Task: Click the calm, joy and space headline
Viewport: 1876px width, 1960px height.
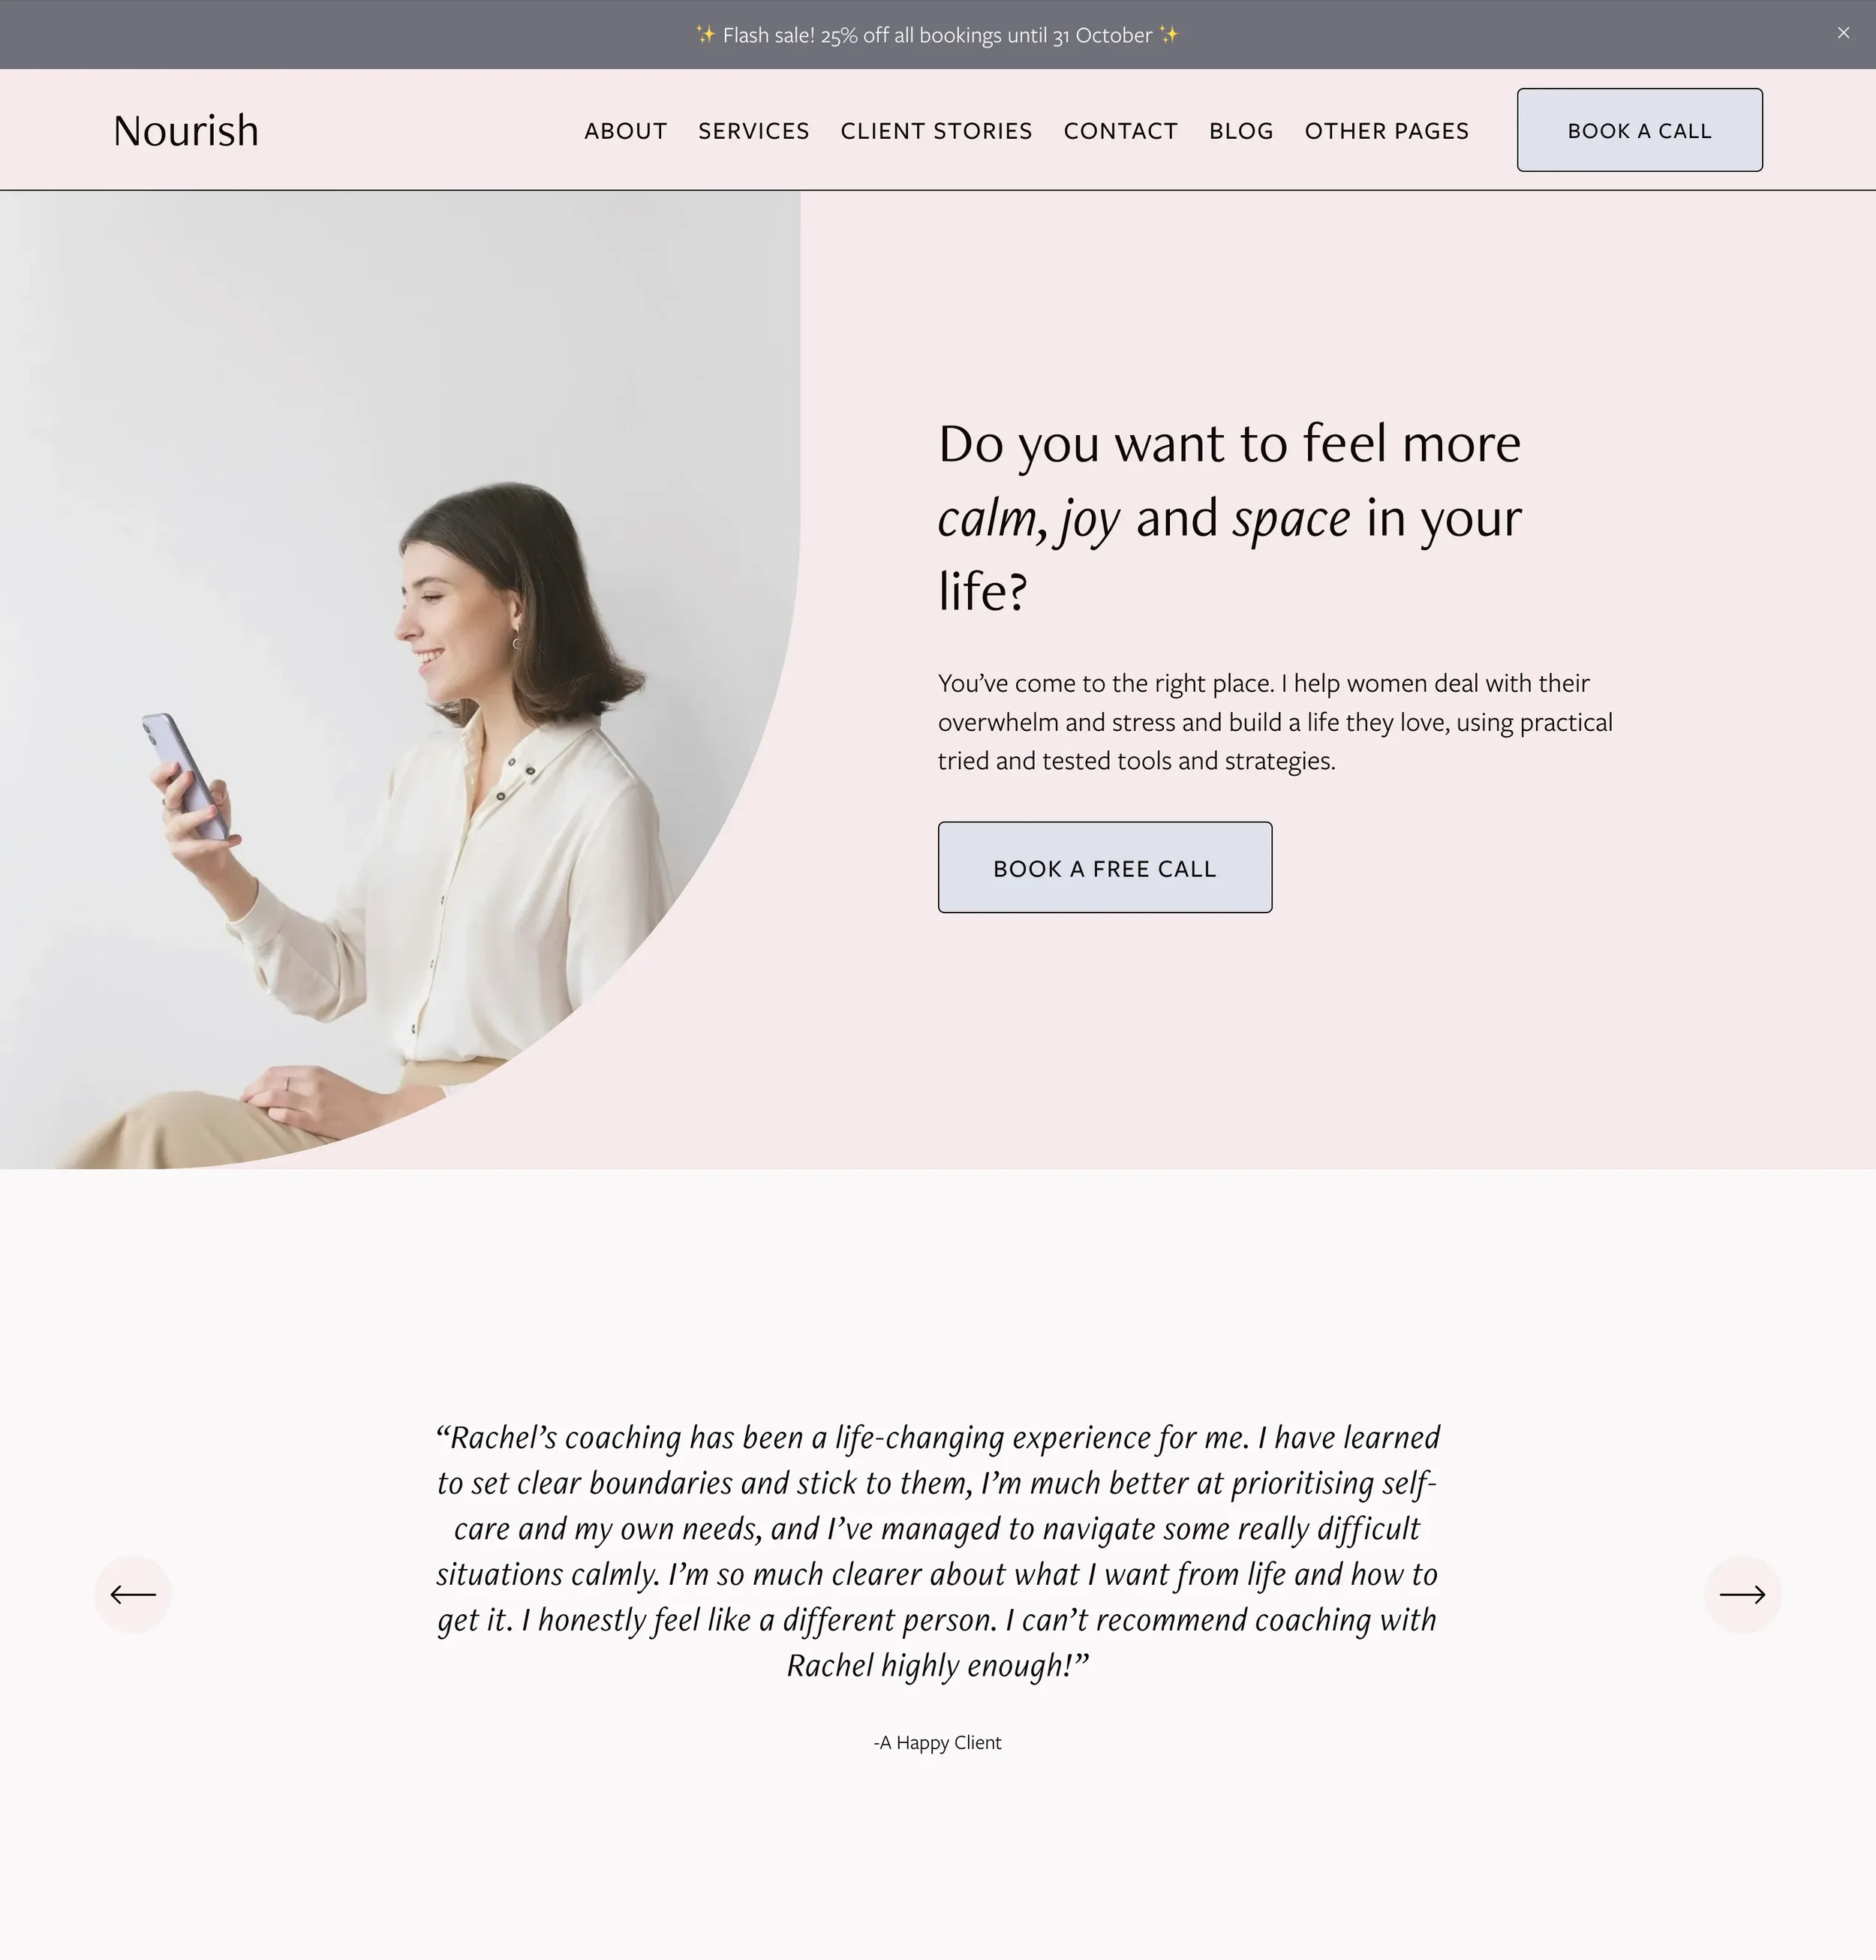Action: [x=1230, y=517]
